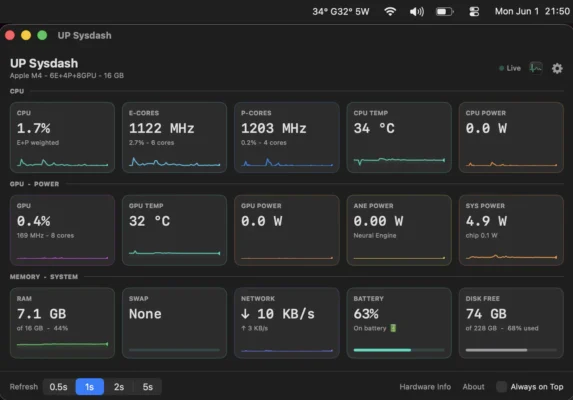Switch refresh interval to 5s
This screenshot has height=400, width=573.
tap(148, 387)
